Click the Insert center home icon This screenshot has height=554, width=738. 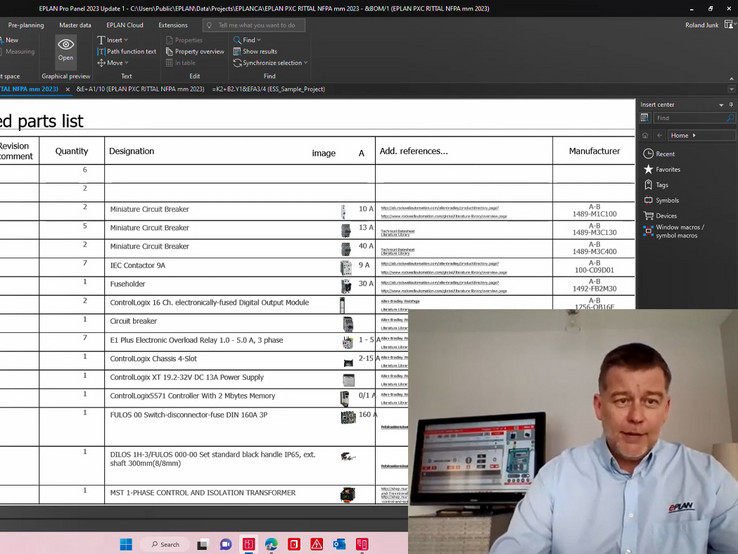click(645, 136)
